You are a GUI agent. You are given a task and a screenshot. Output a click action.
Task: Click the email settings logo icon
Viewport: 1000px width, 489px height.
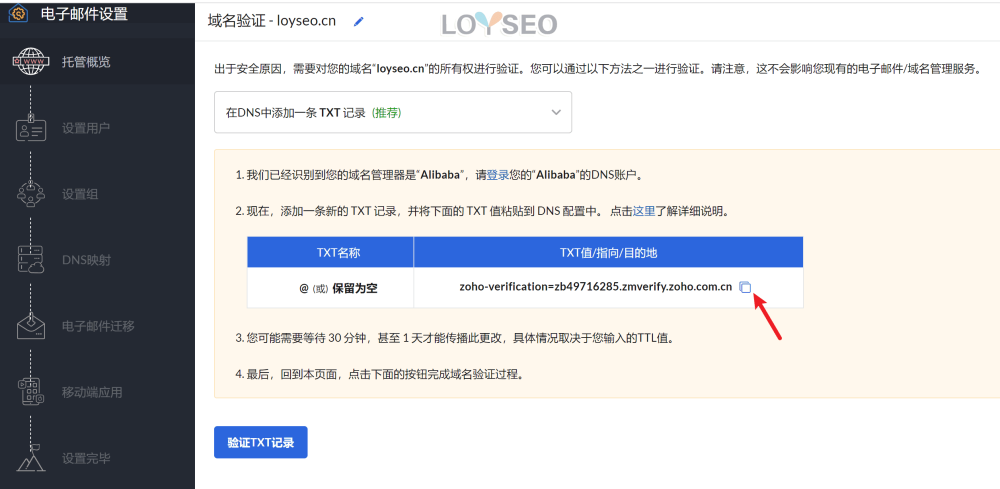[17, 13]
